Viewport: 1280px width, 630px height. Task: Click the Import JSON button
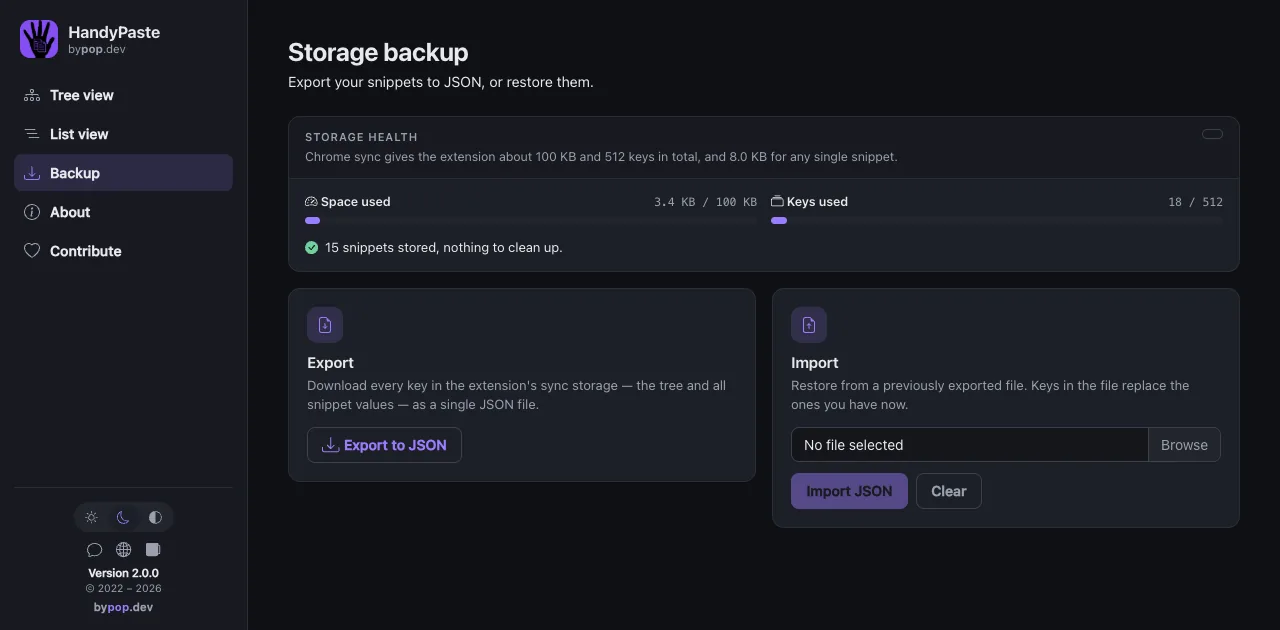point(849,491)
